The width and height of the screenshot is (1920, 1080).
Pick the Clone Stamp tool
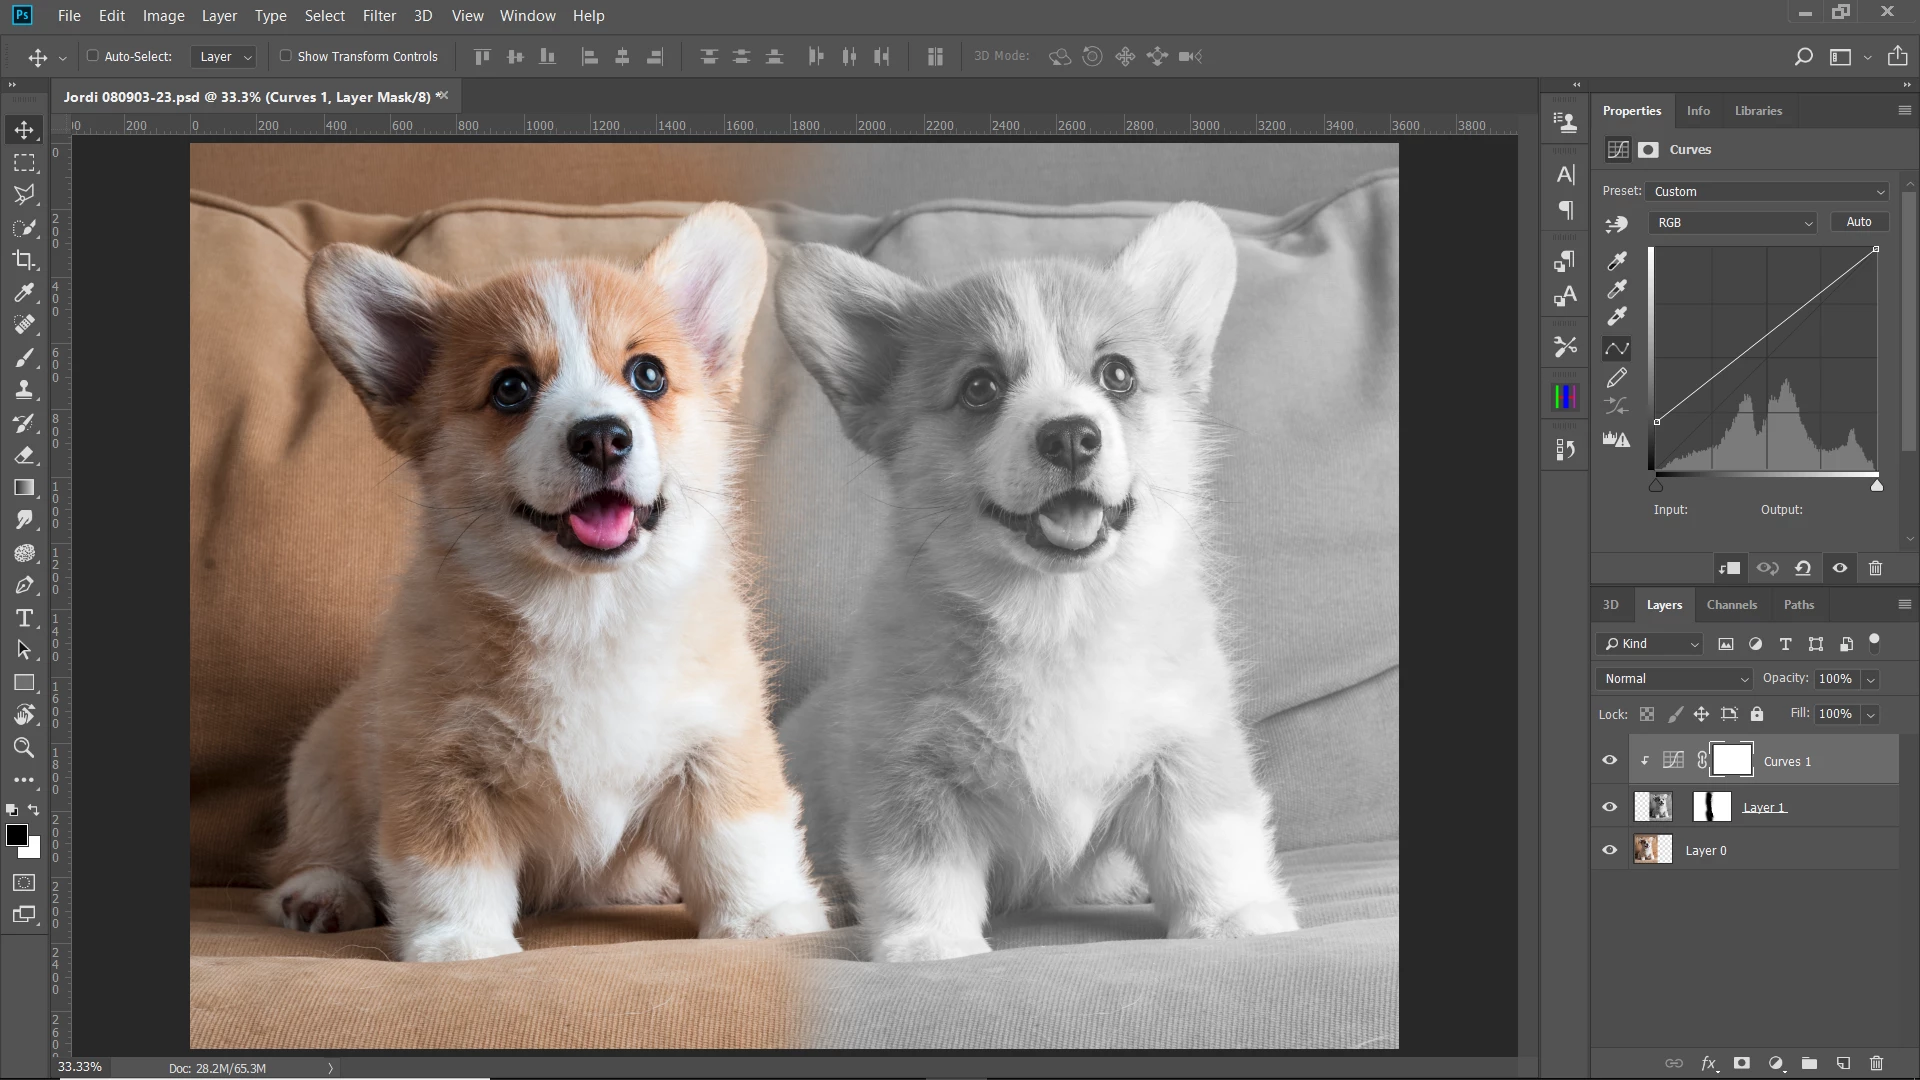(x=24, y=390)
